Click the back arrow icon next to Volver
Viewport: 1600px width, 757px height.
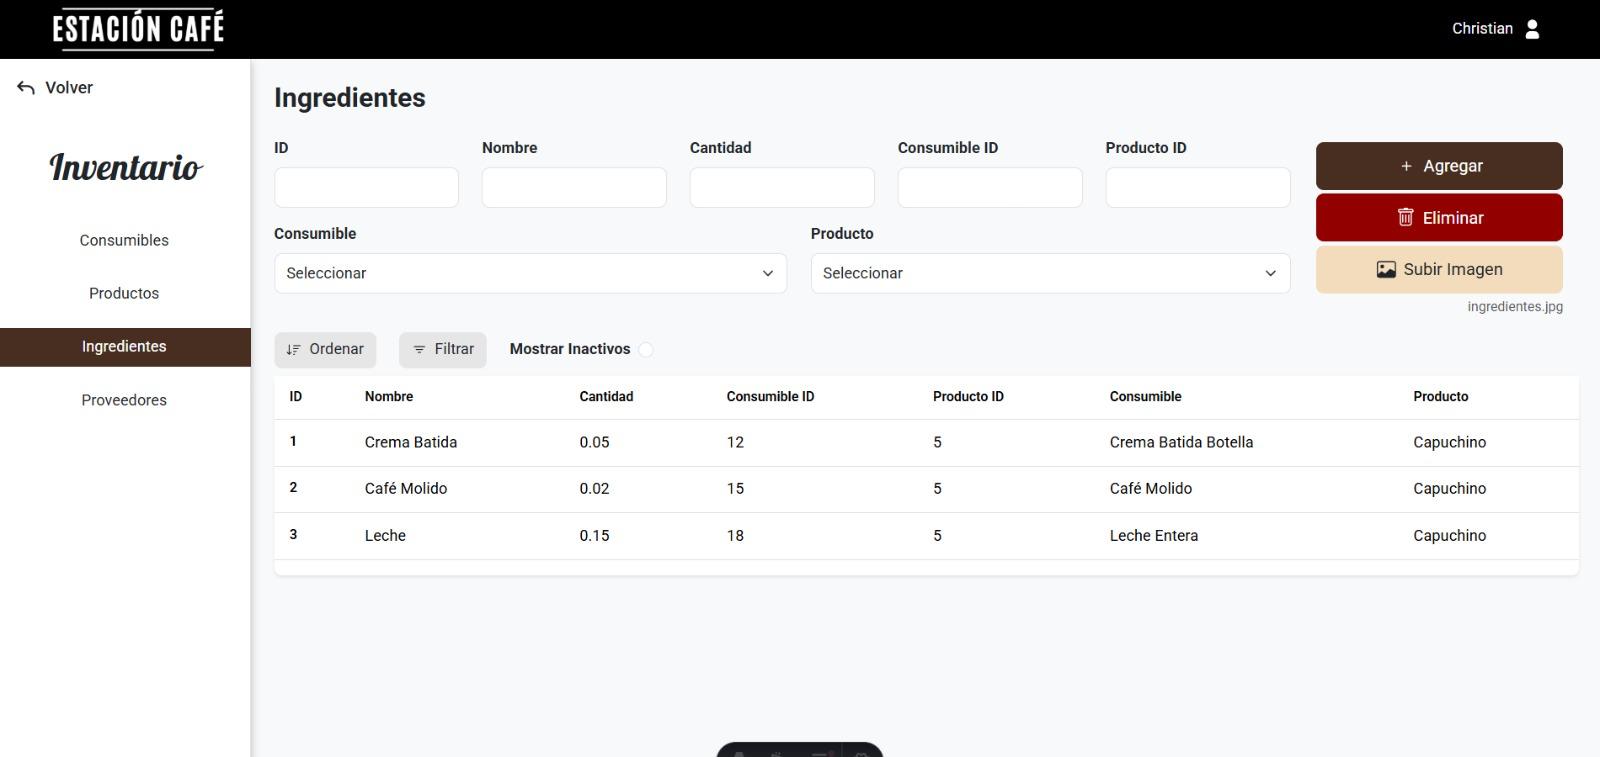click(26, 88)
